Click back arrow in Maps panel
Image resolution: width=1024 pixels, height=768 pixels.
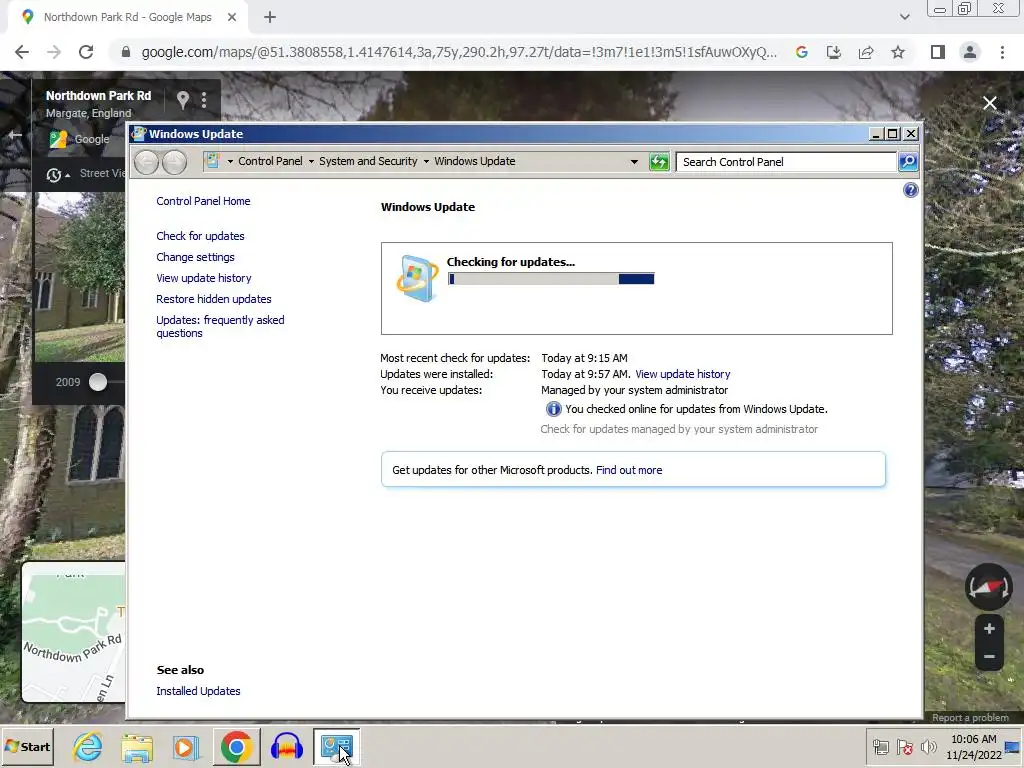pyautogui.click(x=15, y=136)
